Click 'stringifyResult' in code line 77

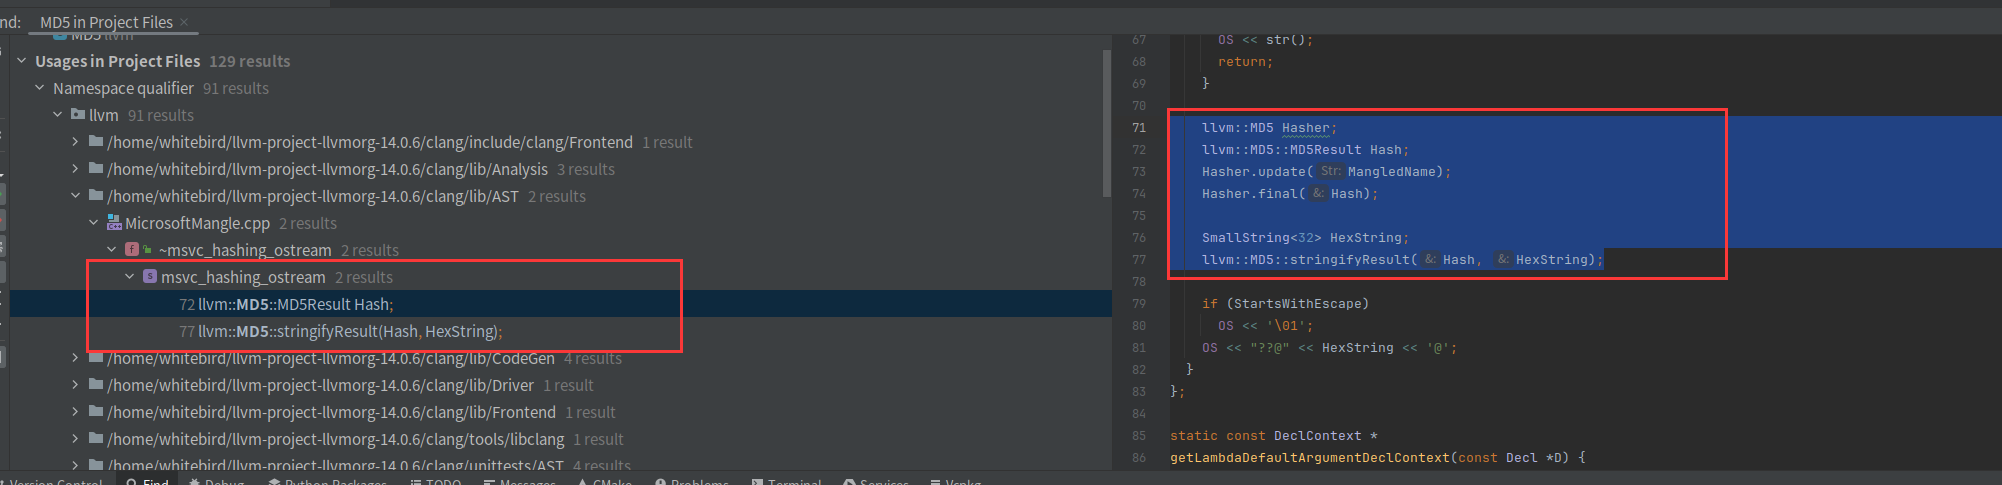(1350, 259)
